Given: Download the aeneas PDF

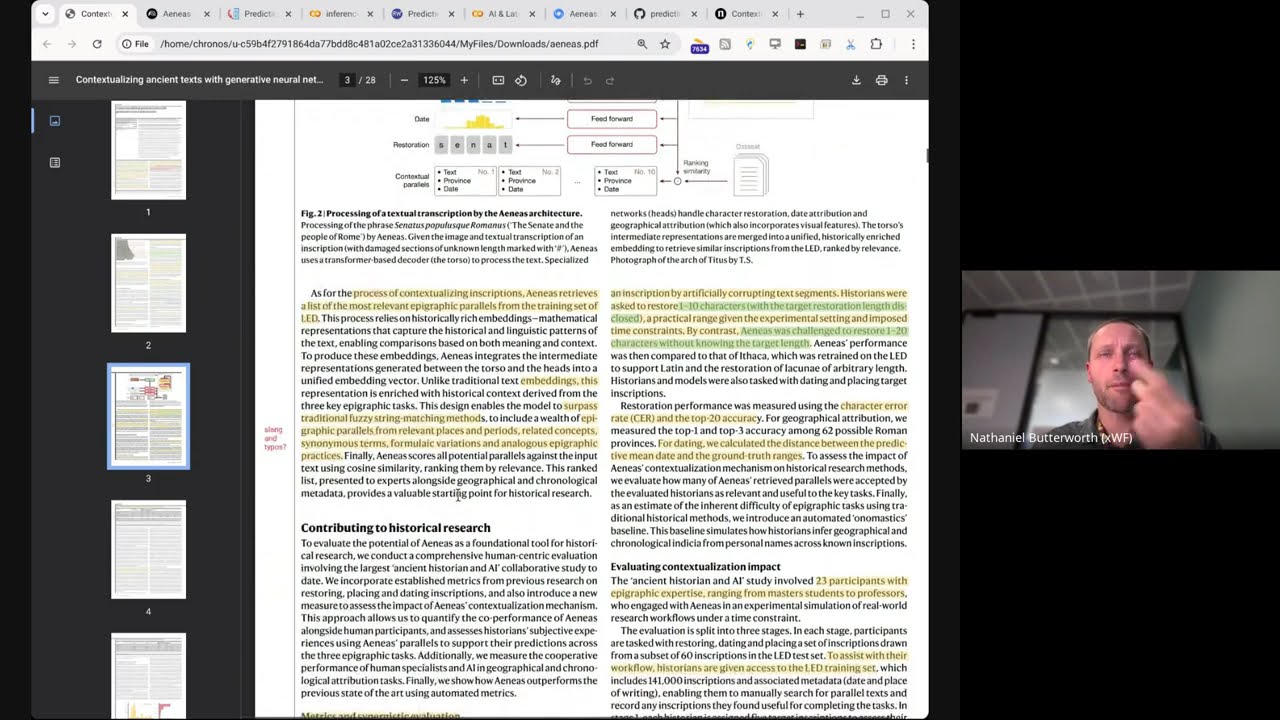Looking at the screenshot, I should [x=856, y=80].
